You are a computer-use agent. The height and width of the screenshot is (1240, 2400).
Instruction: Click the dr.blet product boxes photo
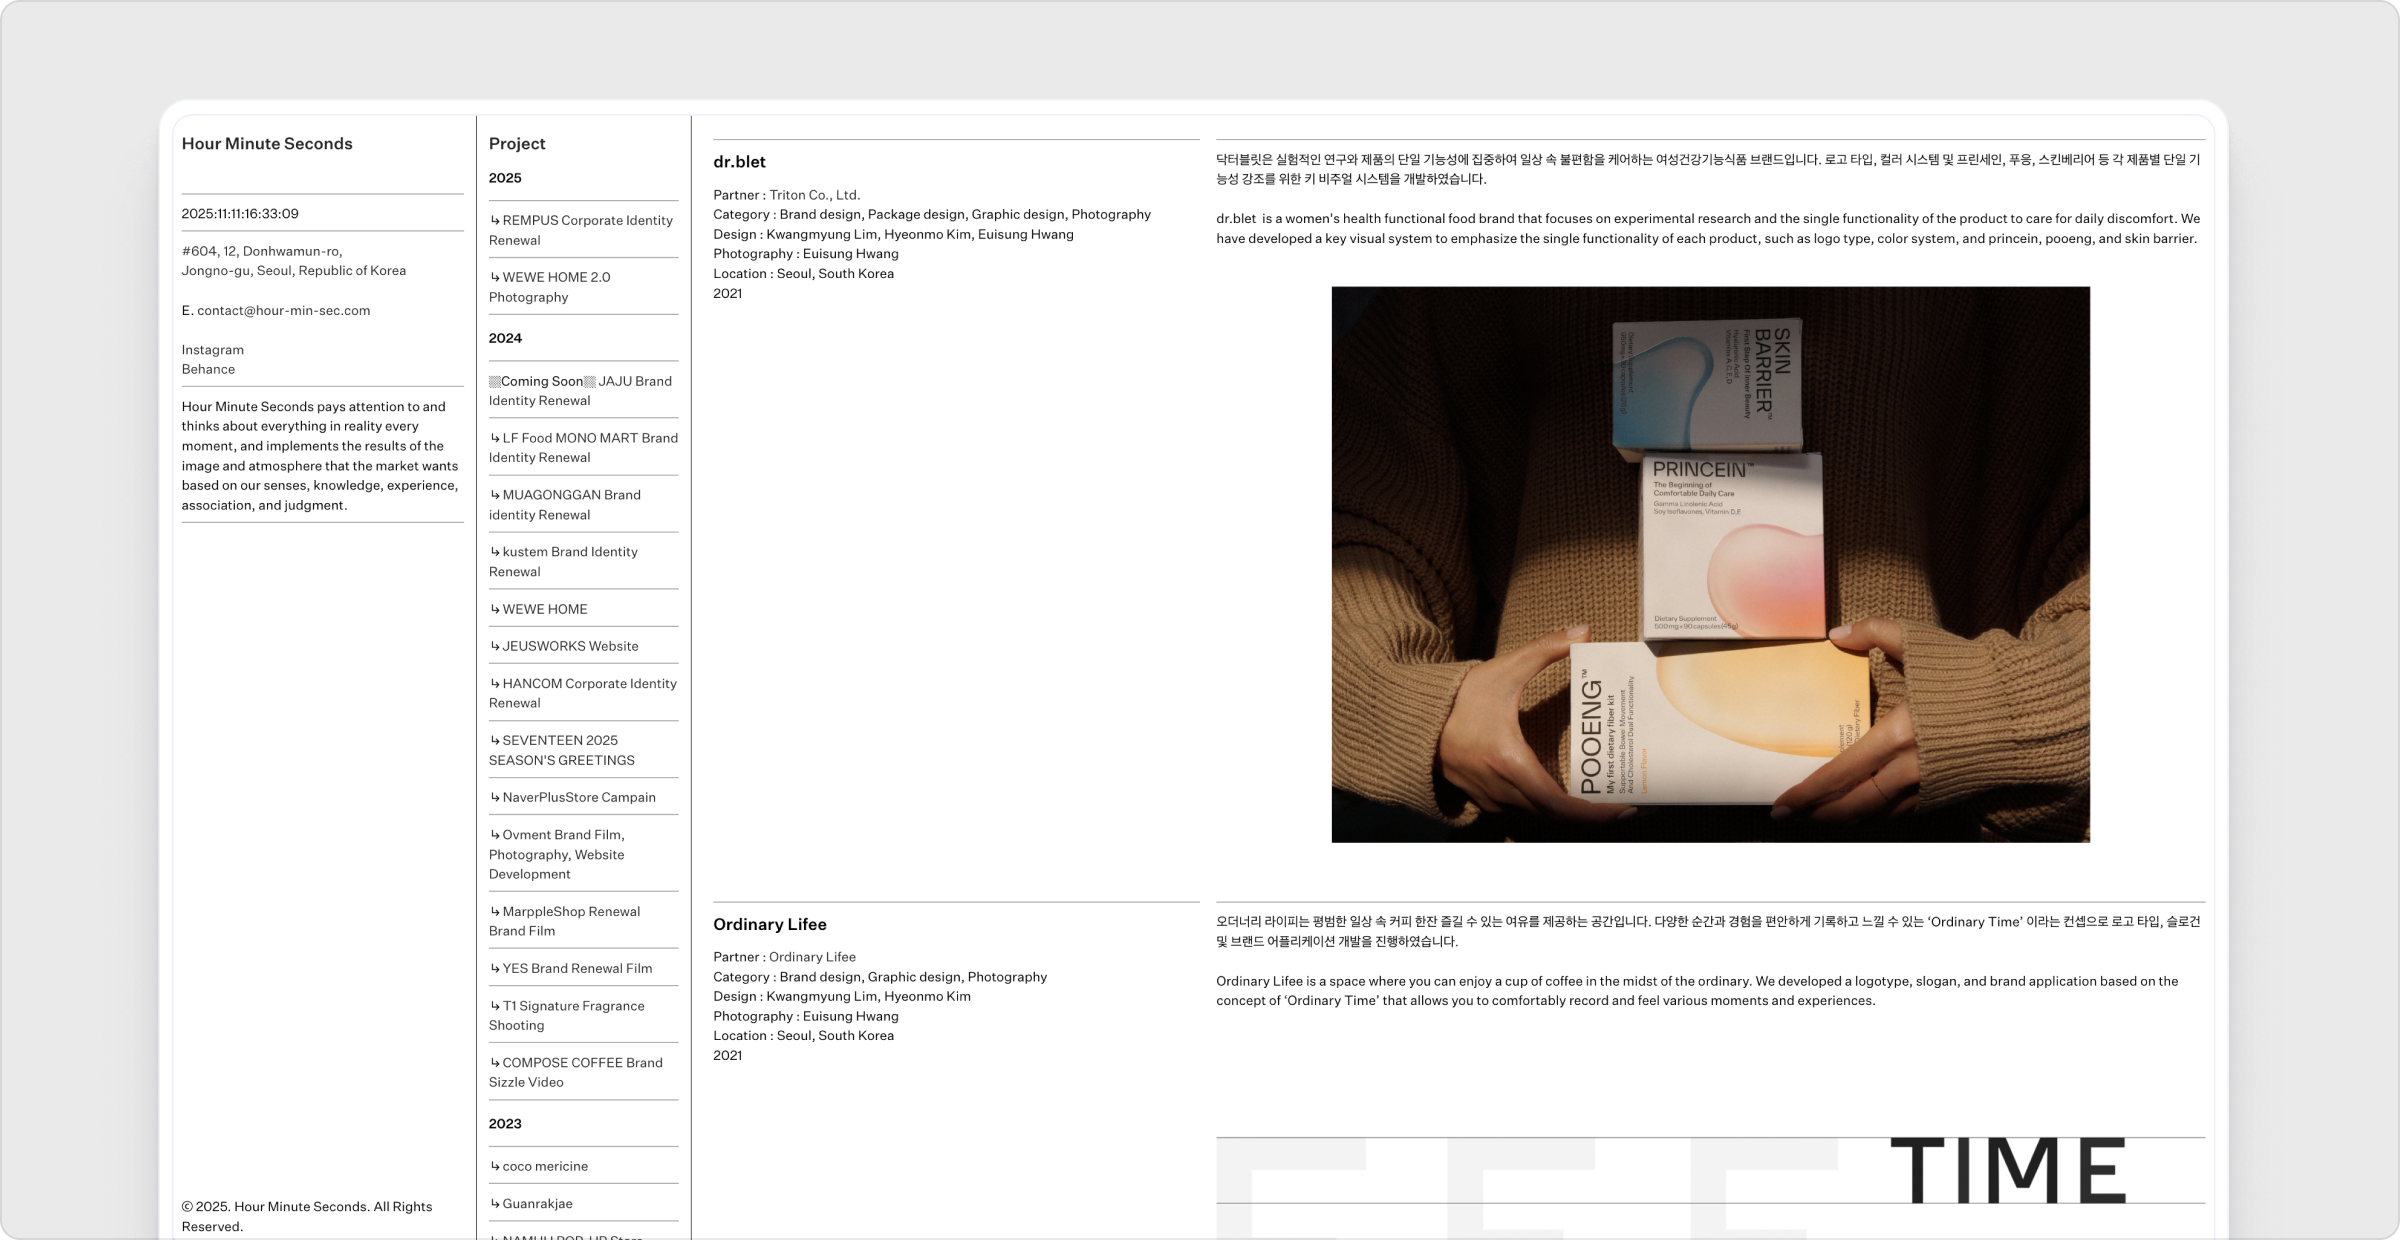pyautogui.click(x=1710, y=564)
